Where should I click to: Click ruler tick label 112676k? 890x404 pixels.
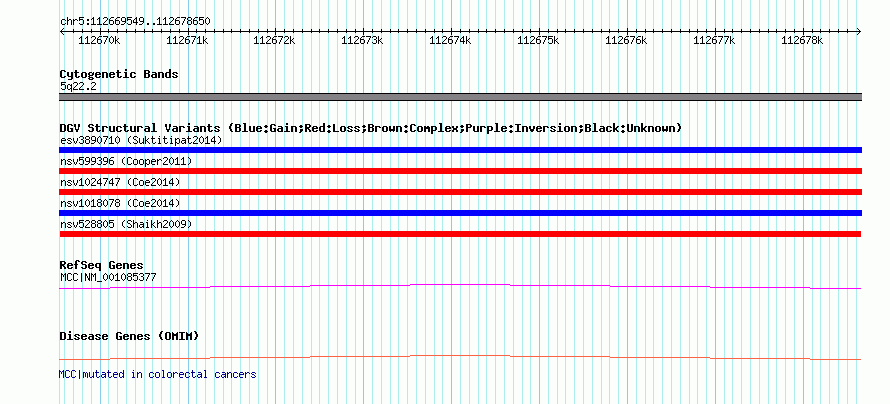(627, 40)
